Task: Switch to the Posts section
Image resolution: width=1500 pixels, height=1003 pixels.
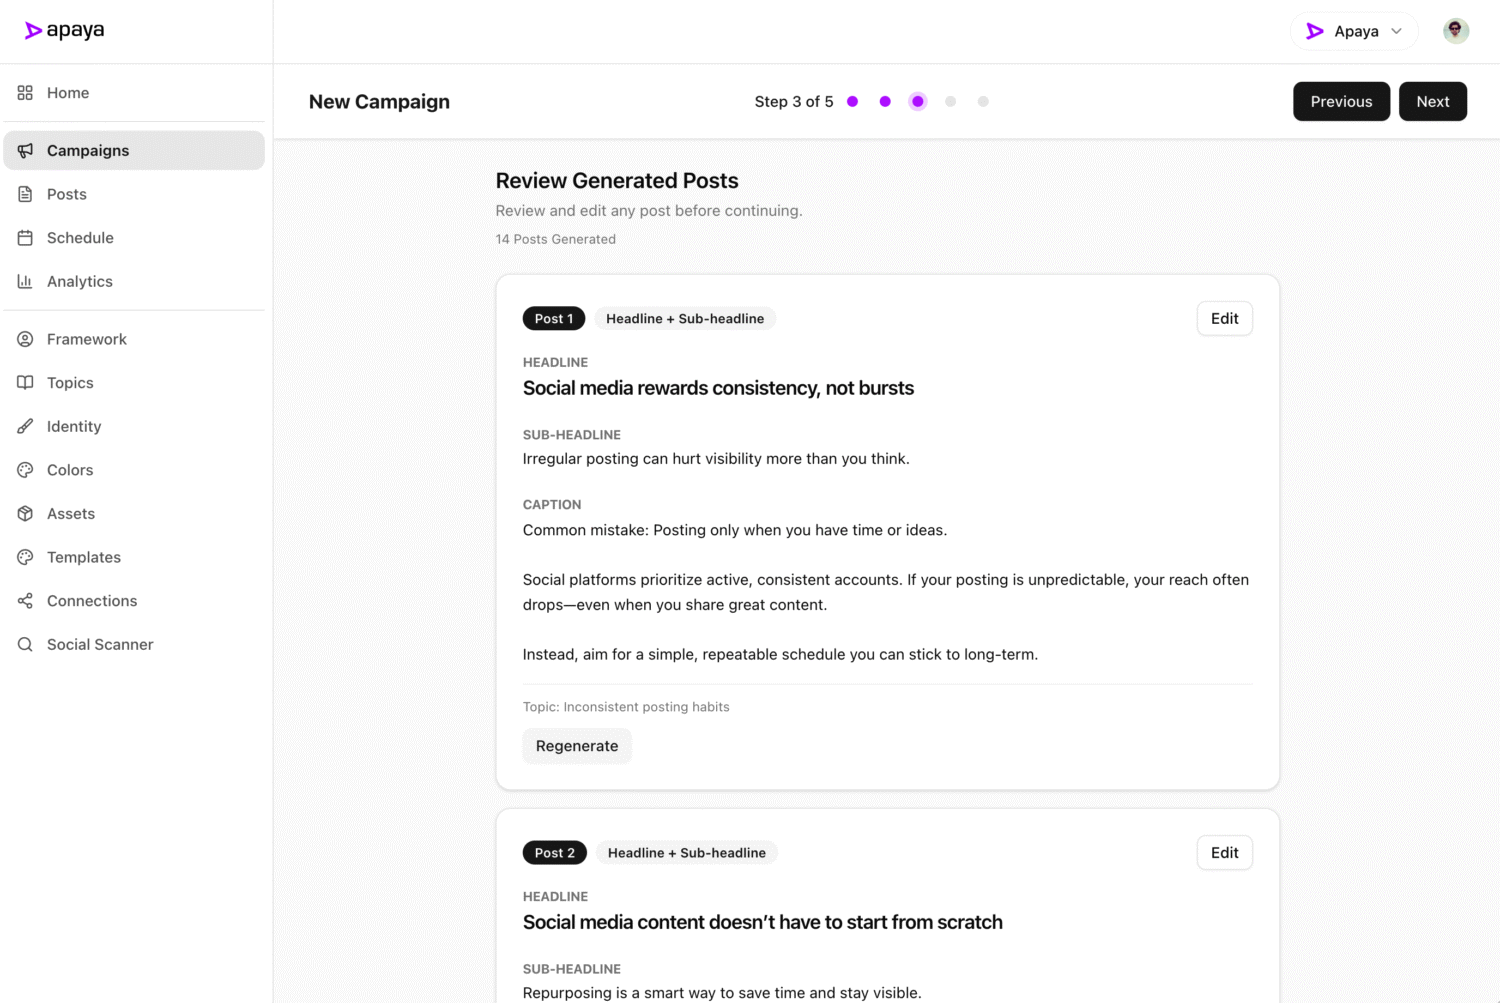Action: (x=66, y=193)
